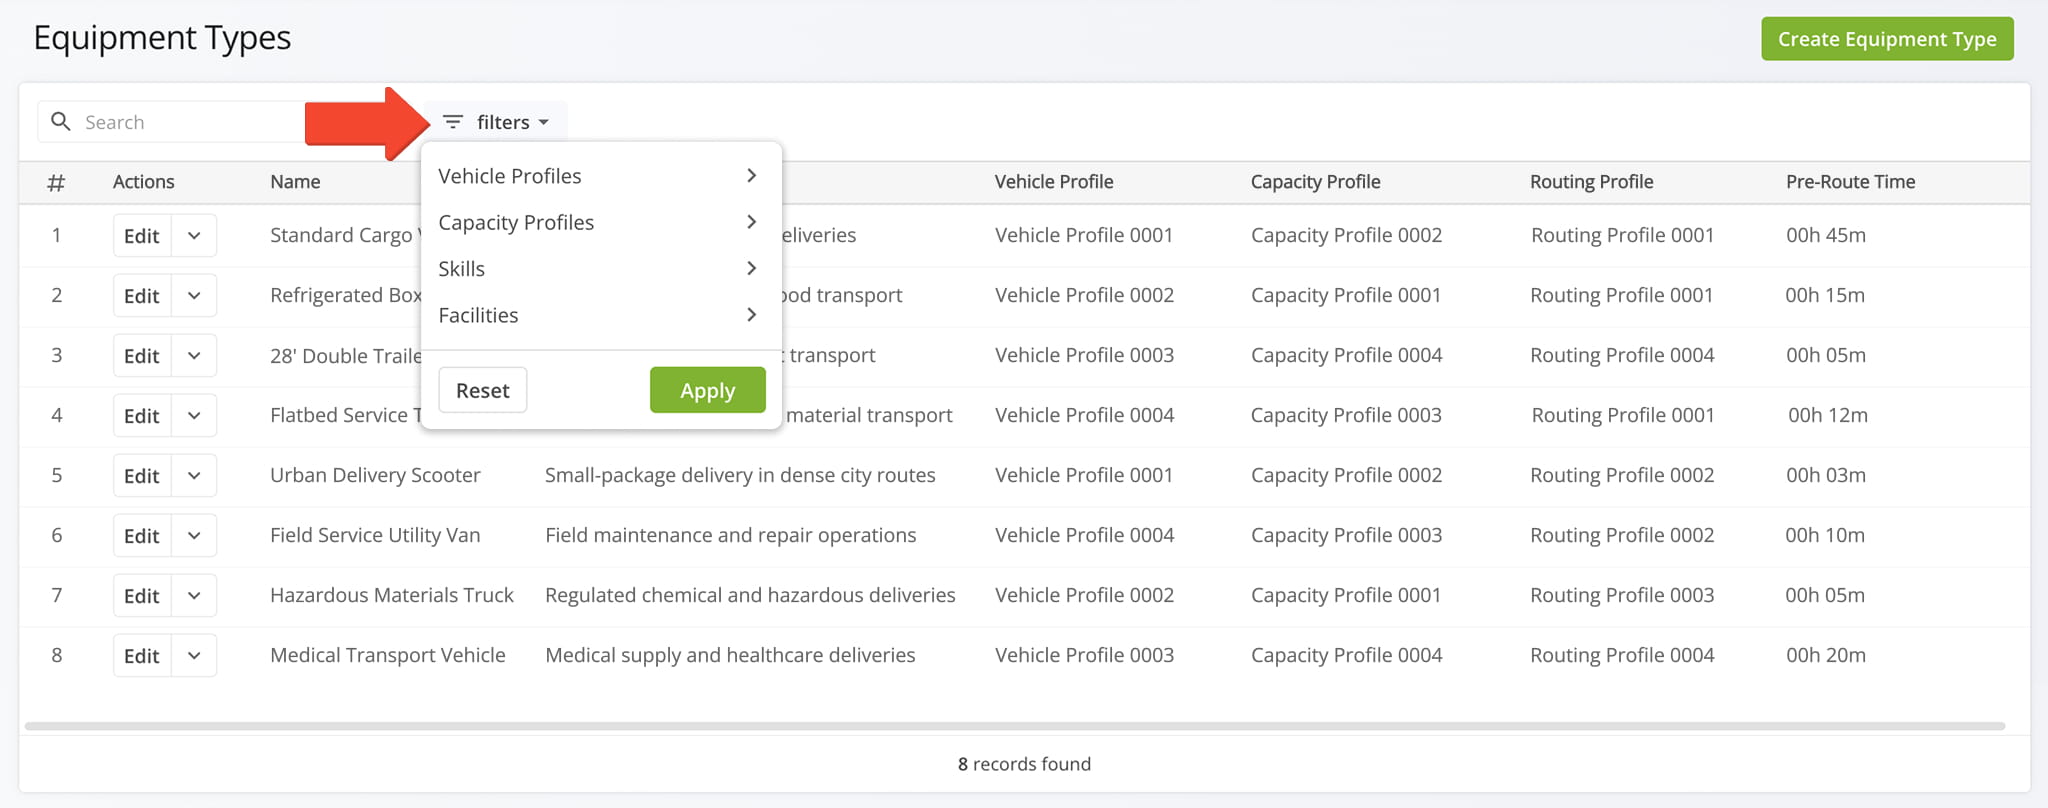Create a new equipment type
The width and height of the screenshot is (2048, 808).
[1887, 39]
